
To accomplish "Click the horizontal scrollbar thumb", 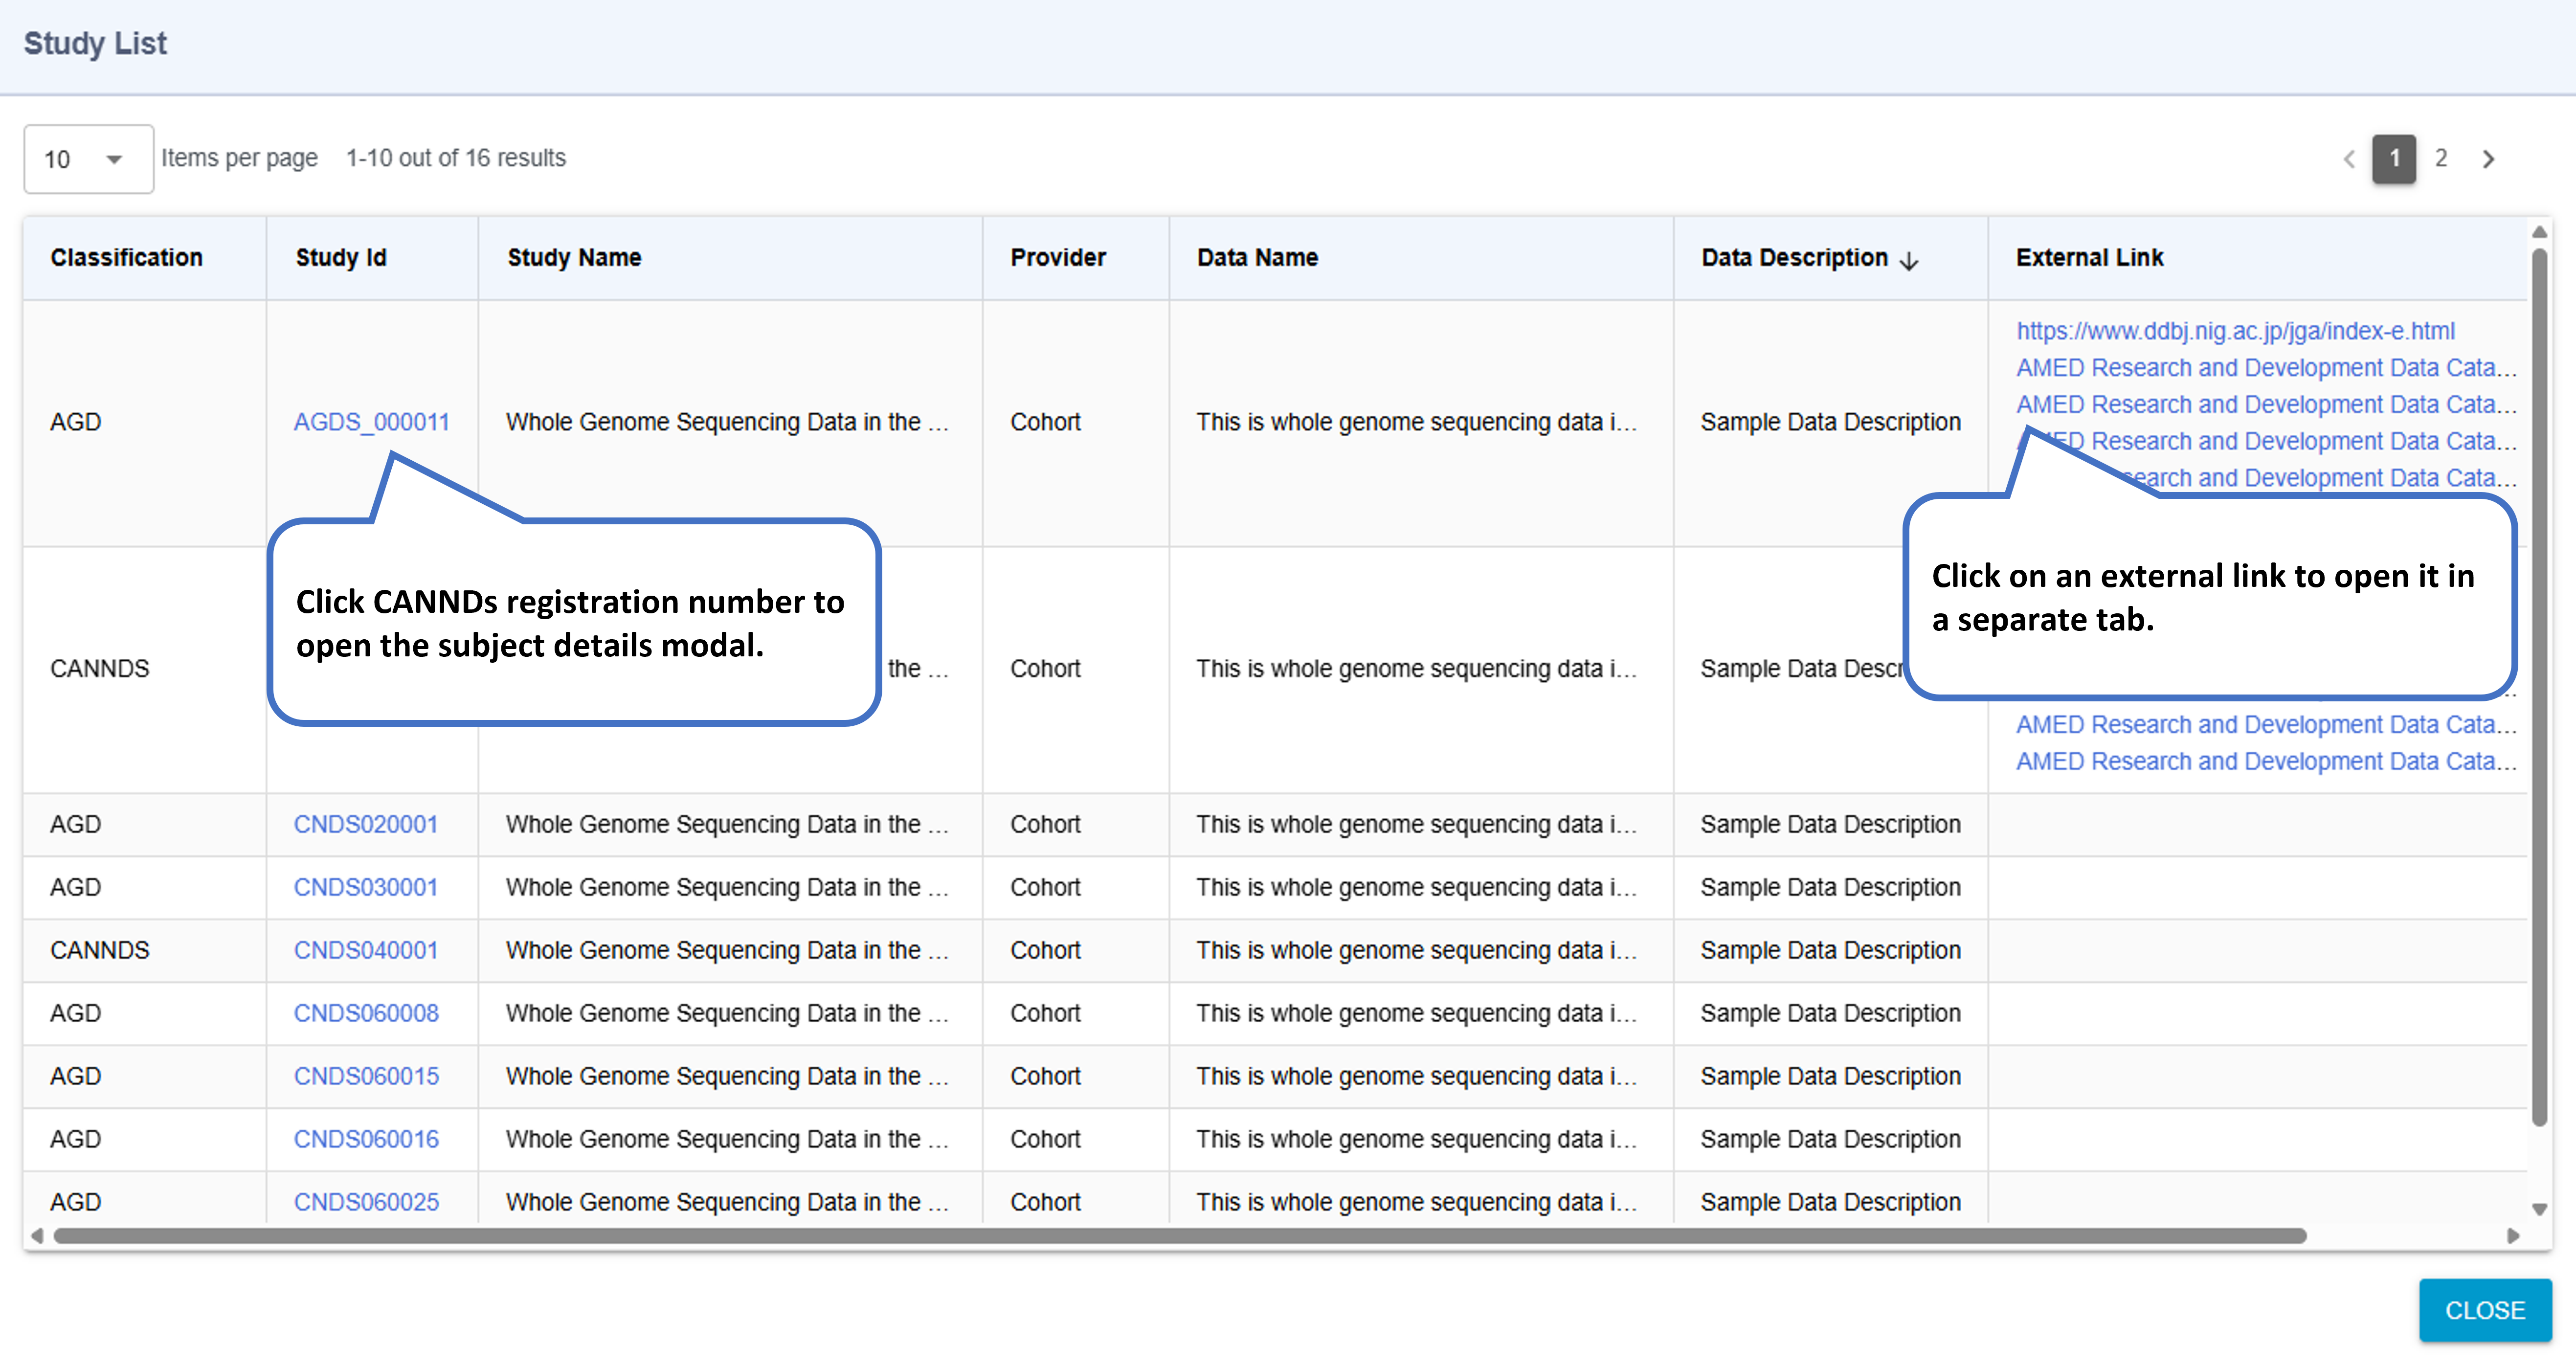I will [x=1180, y=1236].
